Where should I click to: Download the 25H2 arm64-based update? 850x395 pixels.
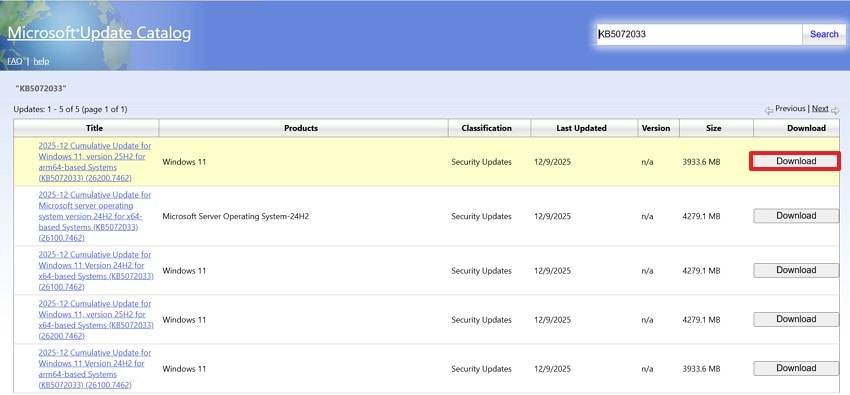796,161
